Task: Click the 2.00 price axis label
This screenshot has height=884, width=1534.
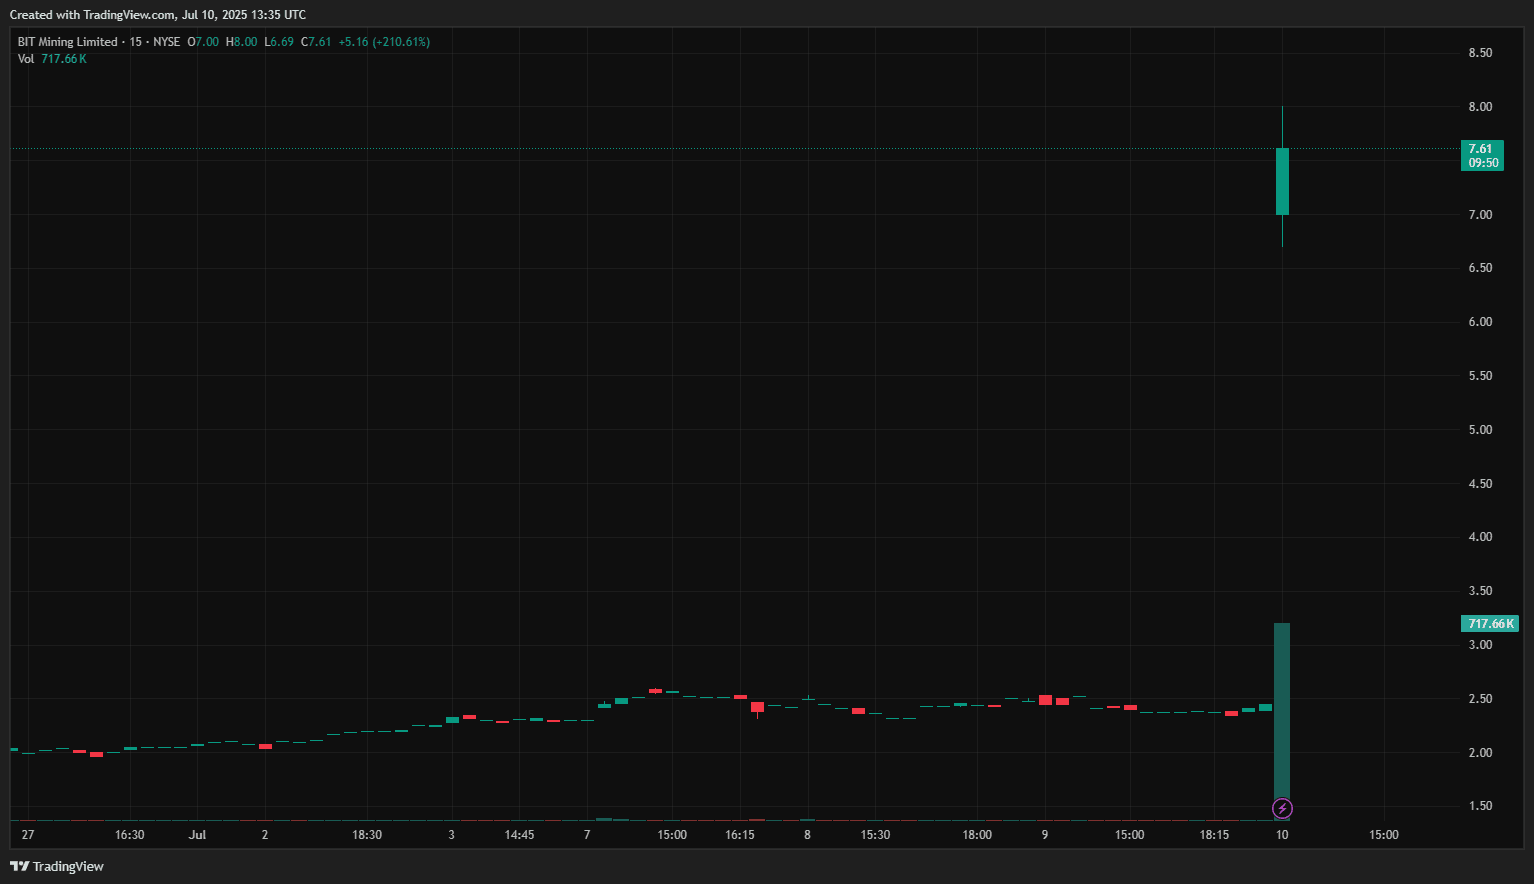Action: pyautogui.click(x=1480, y=753)
